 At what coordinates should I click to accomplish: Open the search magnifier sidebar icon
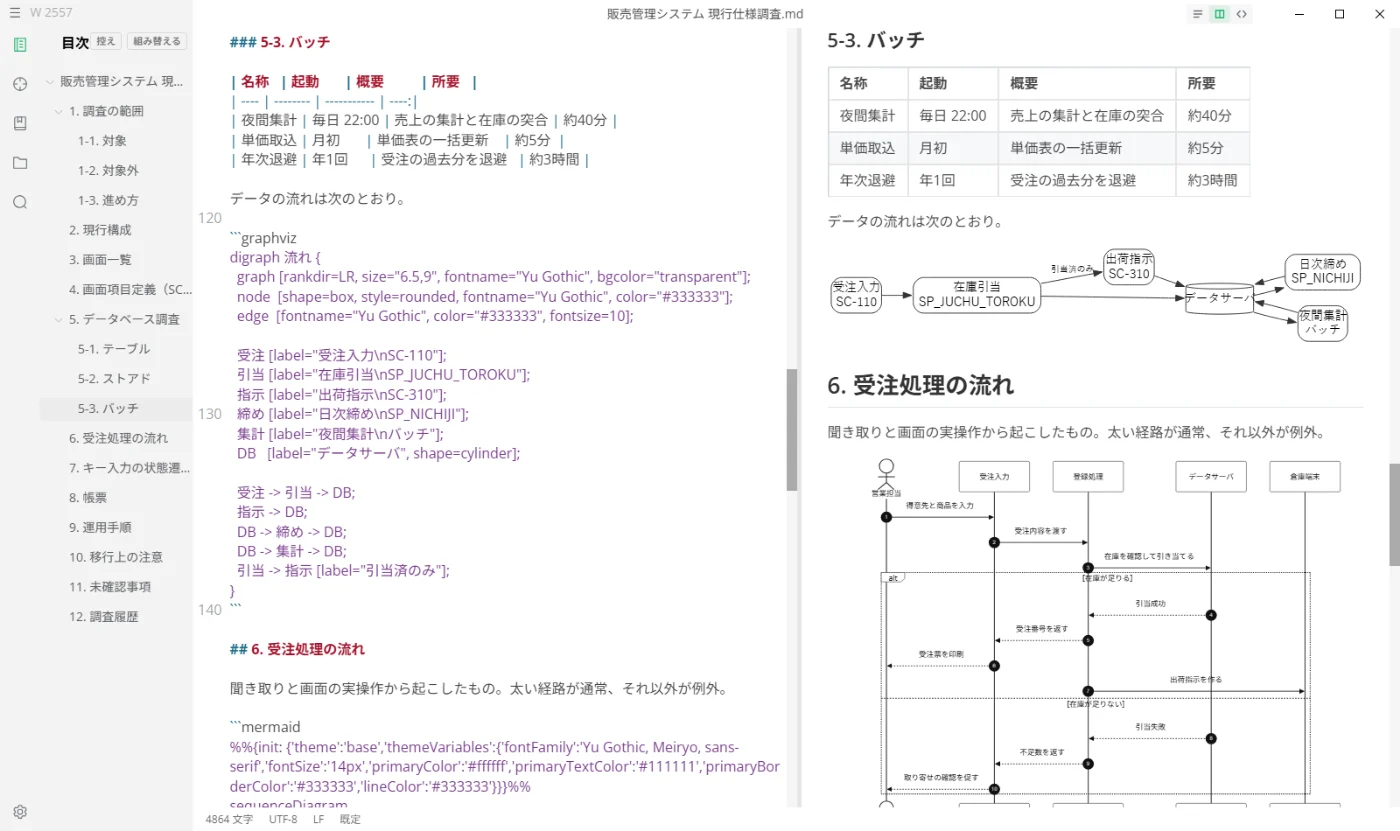[20, 202]
